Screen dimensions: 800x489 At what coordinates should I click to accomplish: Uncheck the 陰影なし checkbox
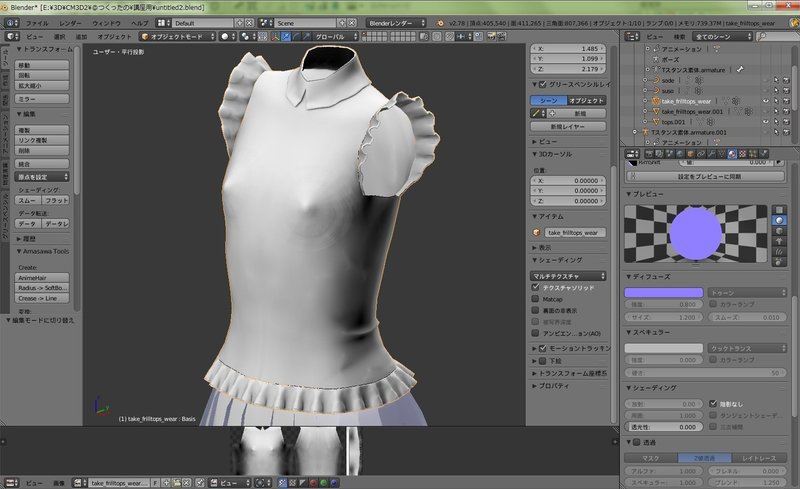pyautogui.click(x=713, y=403)
